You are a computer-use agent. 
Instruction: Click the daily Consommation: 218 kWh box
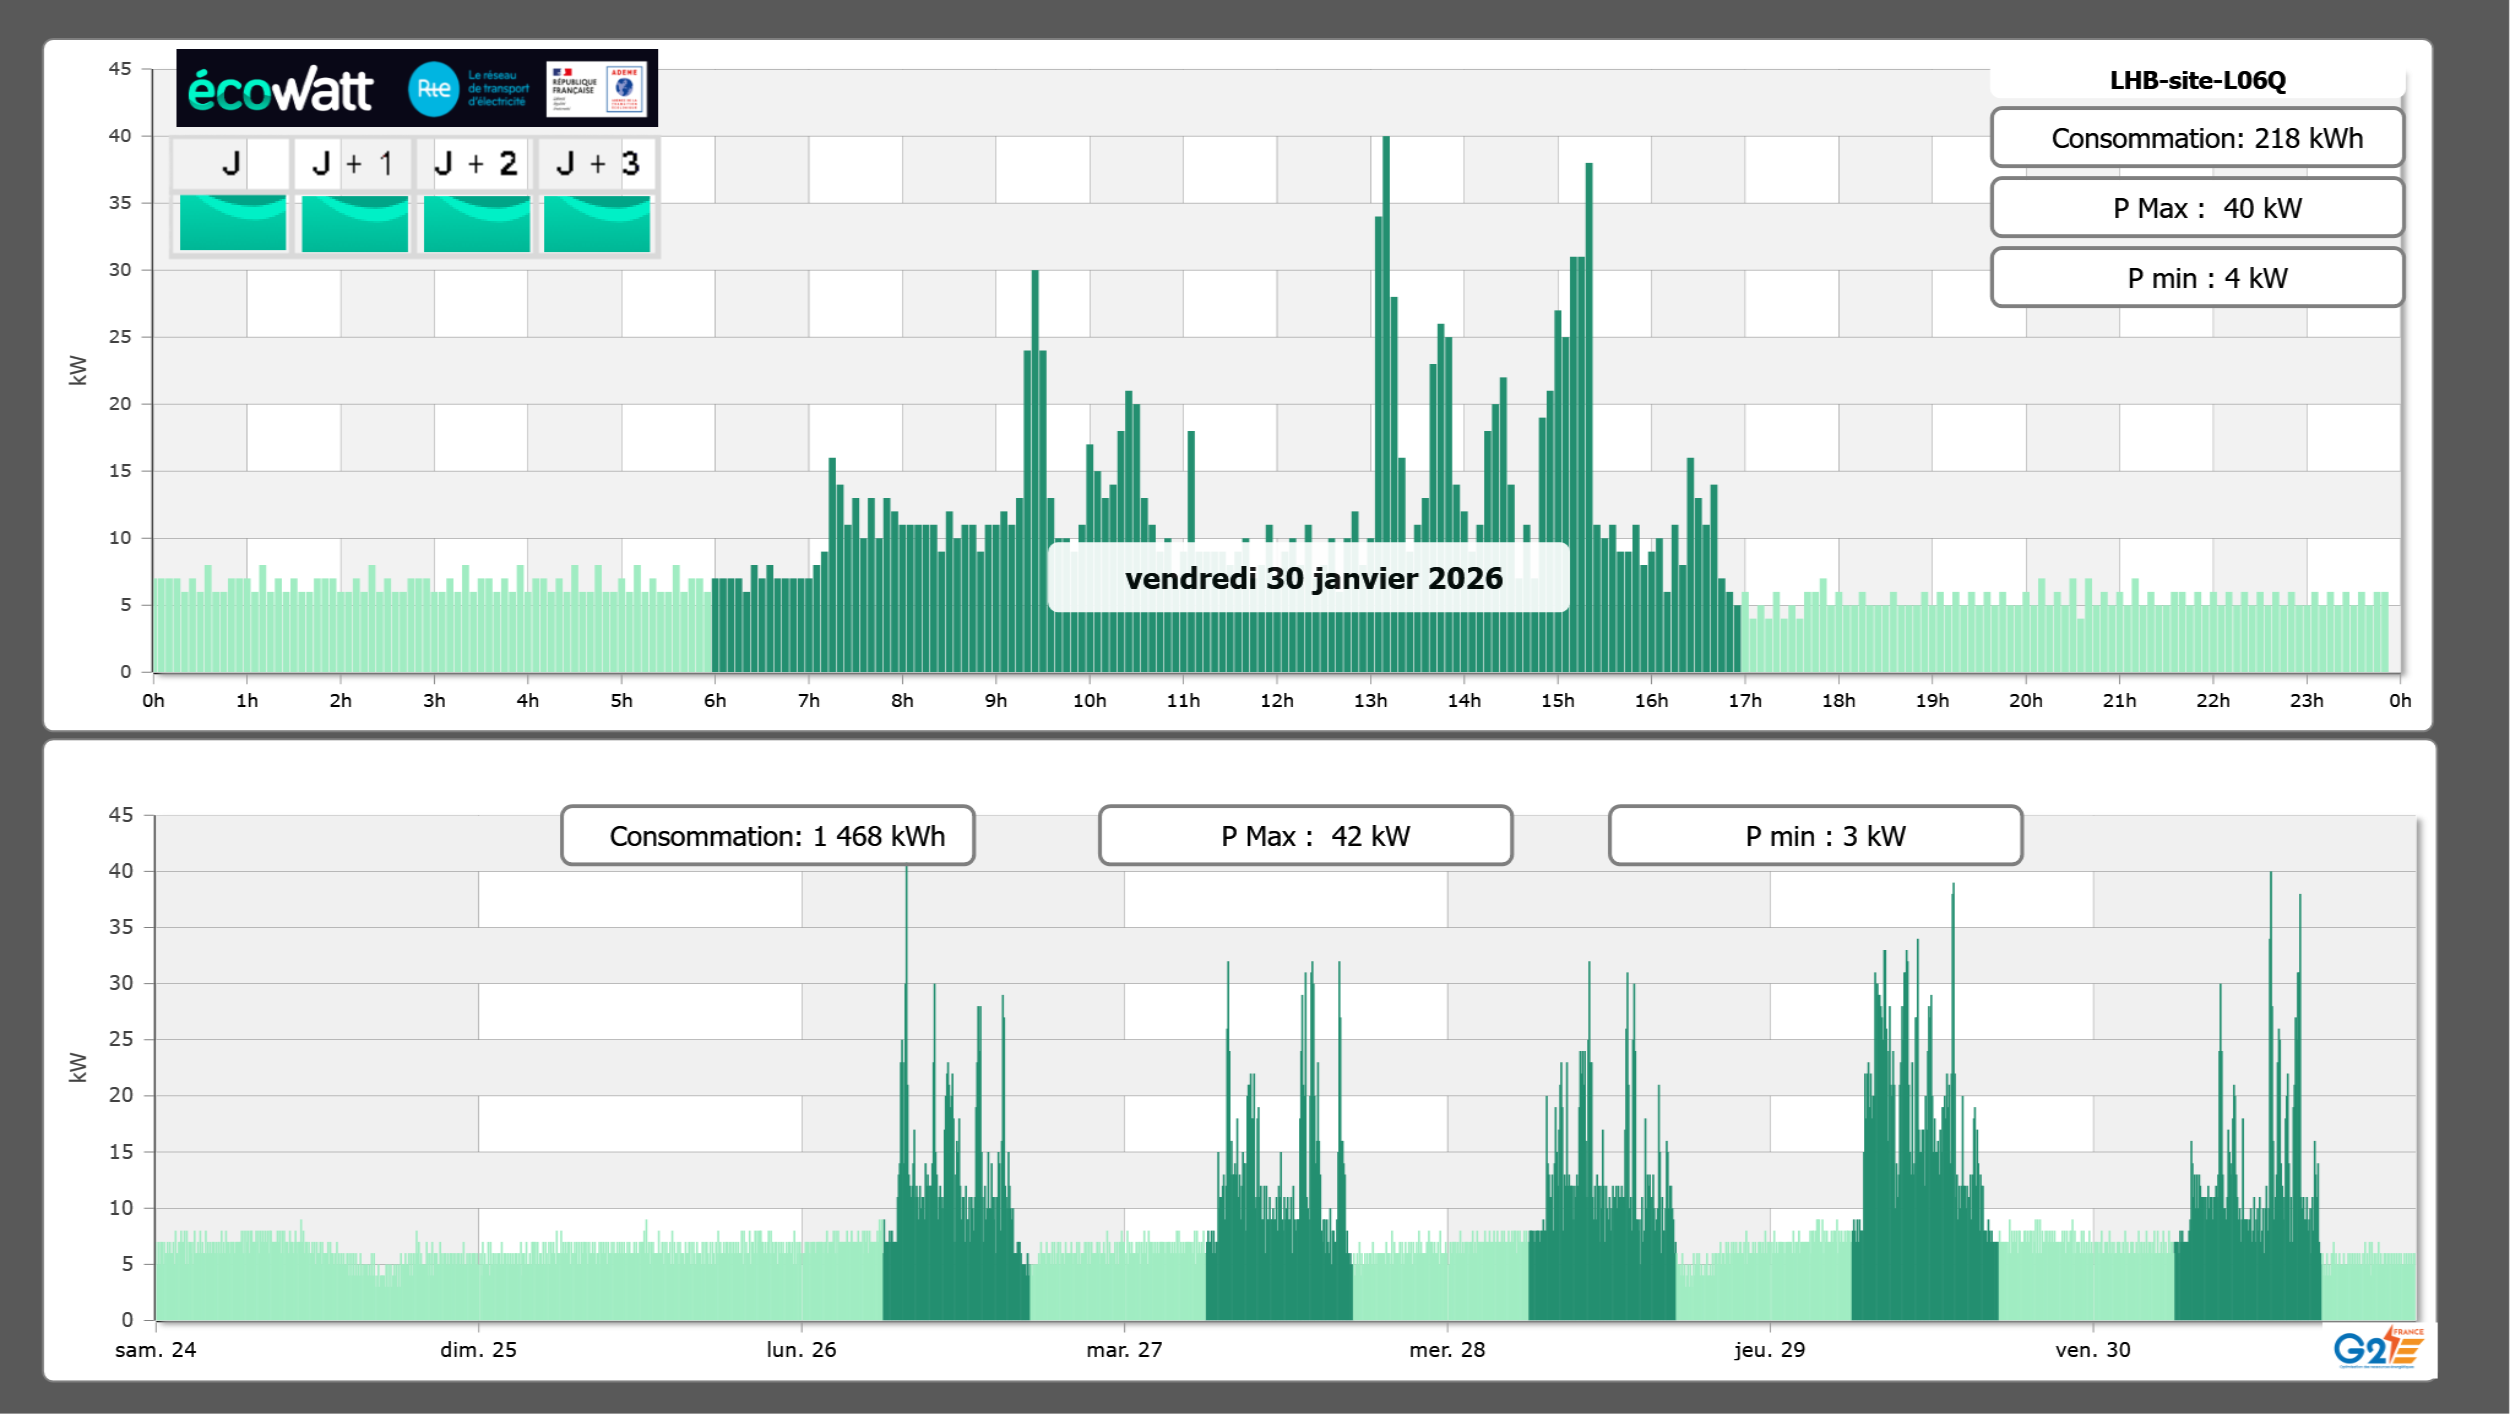click(x=2197, y=138)
